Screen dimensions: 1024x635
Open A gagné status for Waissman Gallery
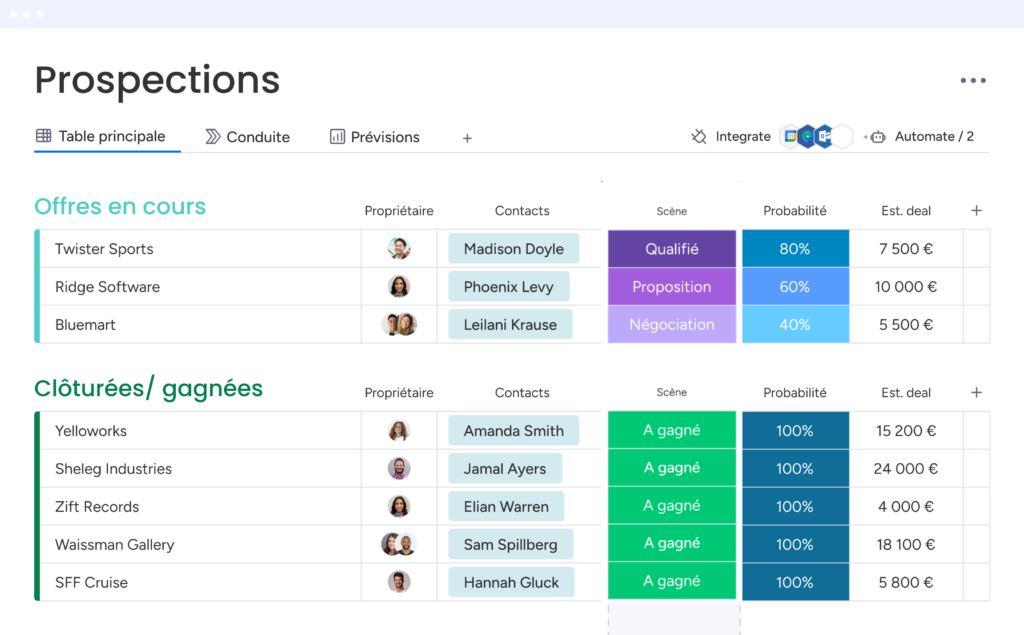click(x=671, y=544)
